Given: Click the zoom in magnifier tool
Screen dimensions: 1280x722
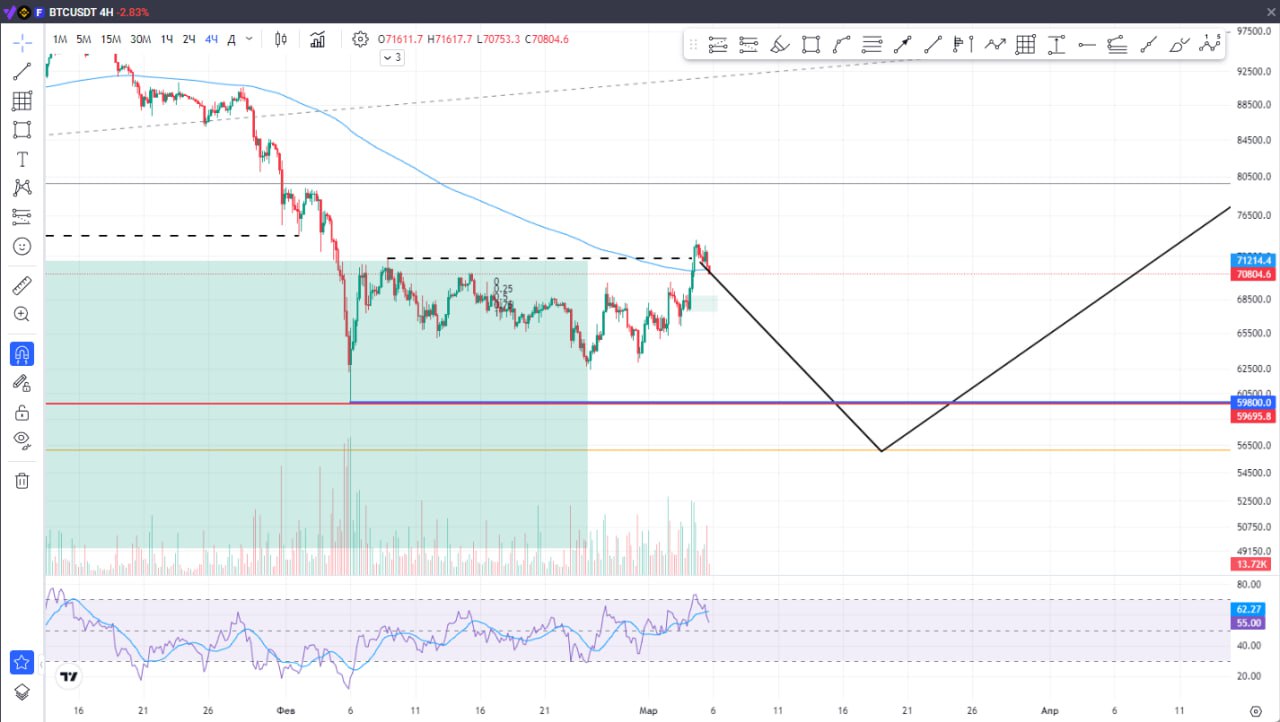Looking at the screenshot, I should point(22,314).
